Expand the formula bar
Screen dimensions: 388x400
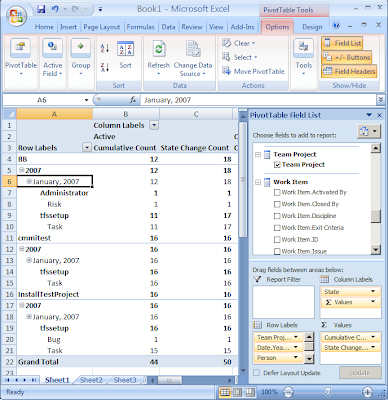pyautogui.click(x=380, y=99)
